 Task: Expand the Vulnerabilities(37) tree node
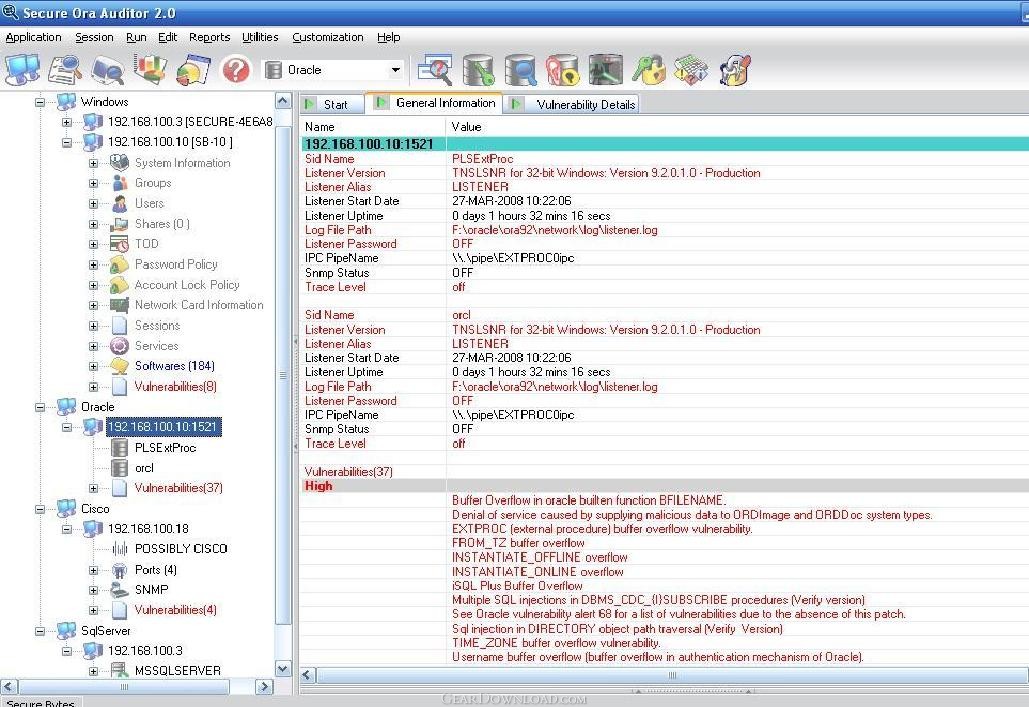(93, 488)
